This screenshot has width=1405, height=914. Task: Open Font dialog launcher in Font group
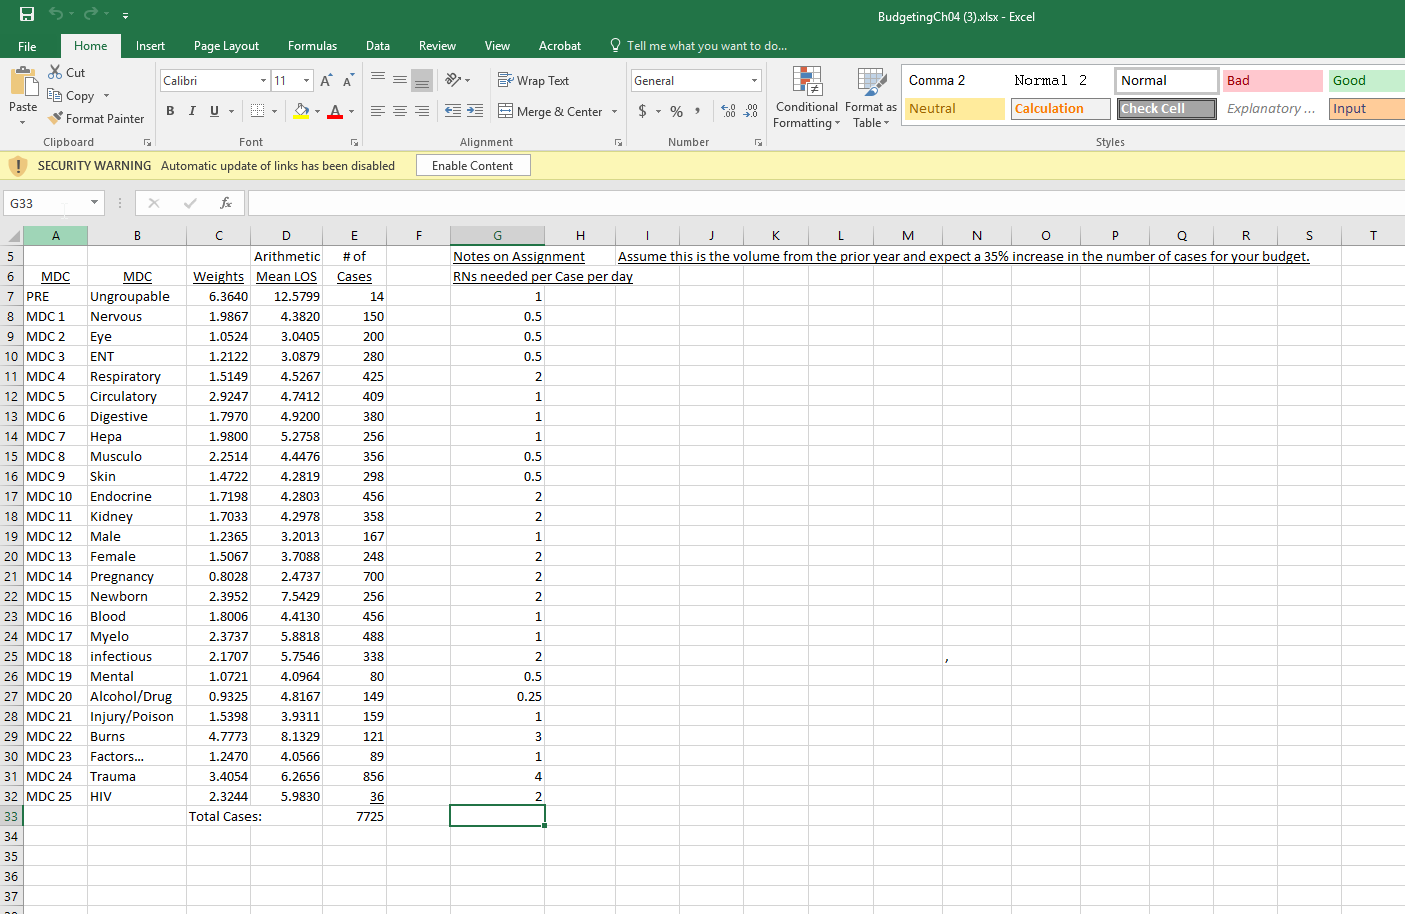pos(354,143)
